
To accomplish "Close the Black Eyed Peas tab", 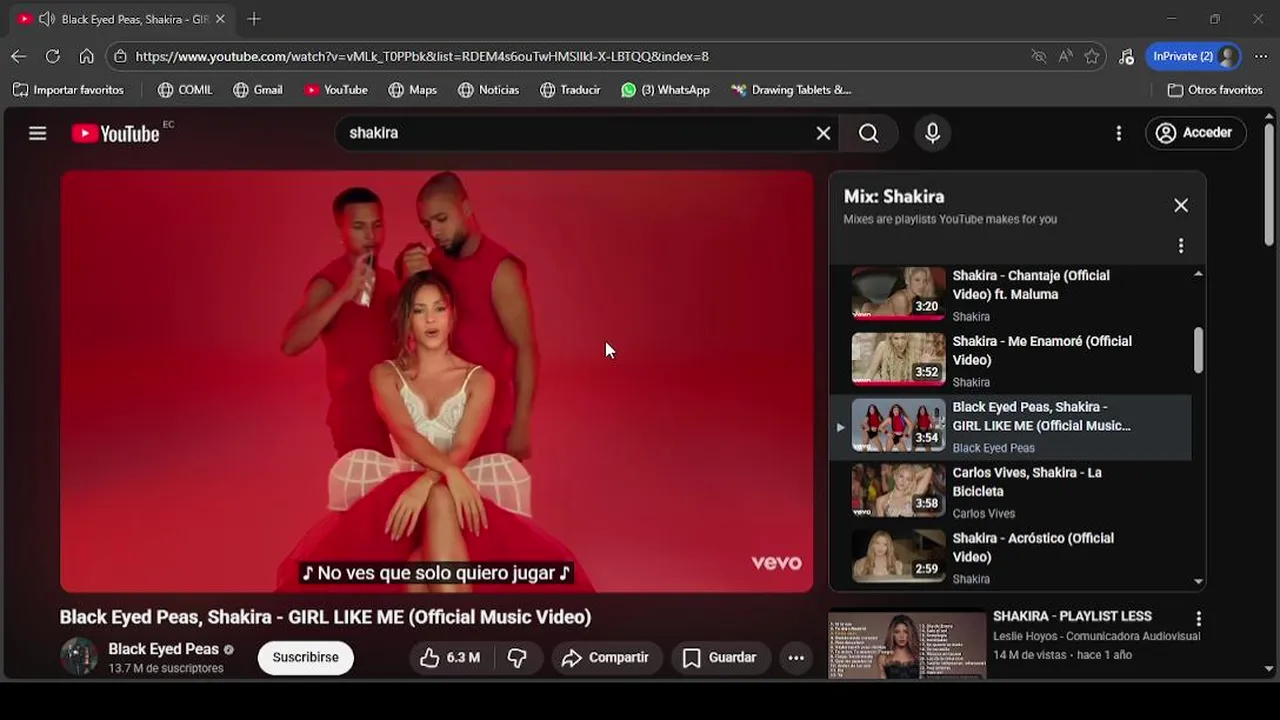I will pos(220,19).
